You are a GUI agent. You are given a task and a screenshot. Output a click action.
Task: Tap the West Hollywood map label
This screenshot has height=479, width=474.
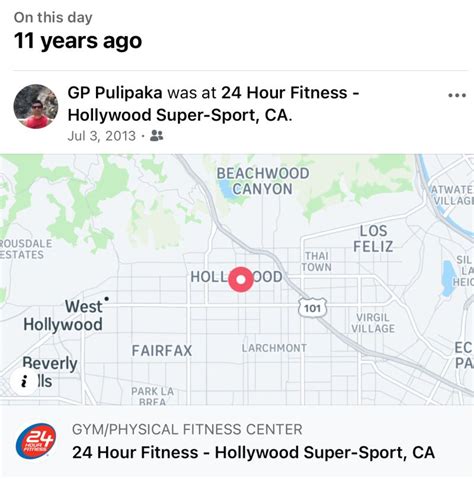click(63, 315)
